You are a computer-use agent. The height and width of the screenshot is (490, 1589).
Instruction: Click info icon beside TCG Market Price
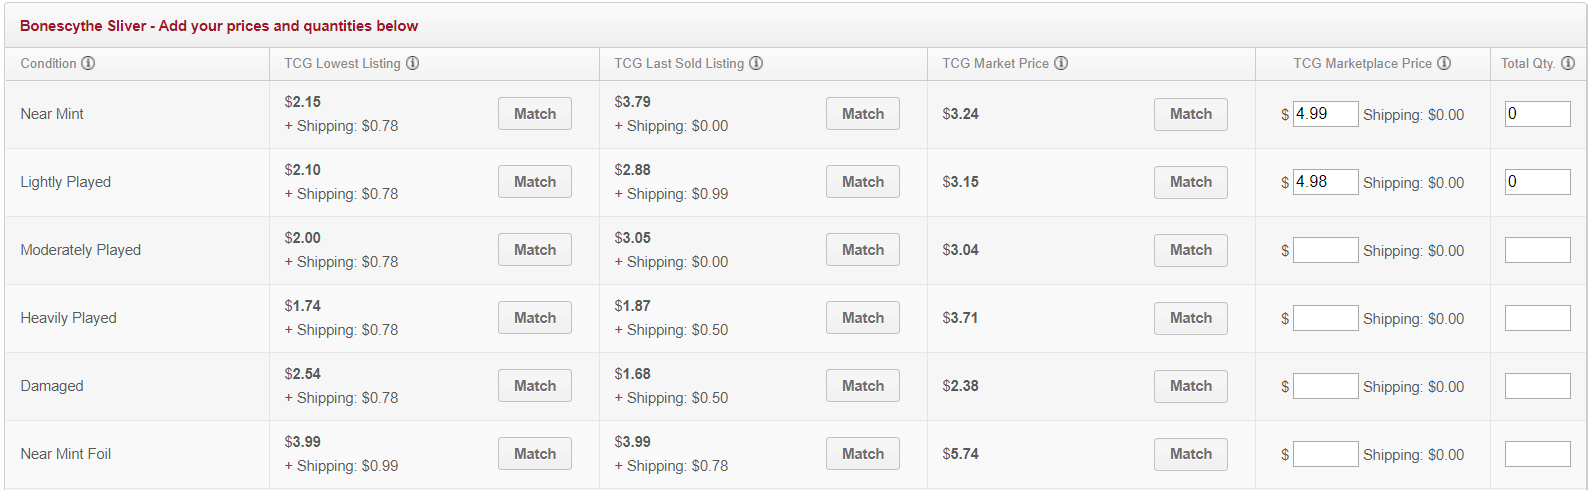[x=1061, y=63]
